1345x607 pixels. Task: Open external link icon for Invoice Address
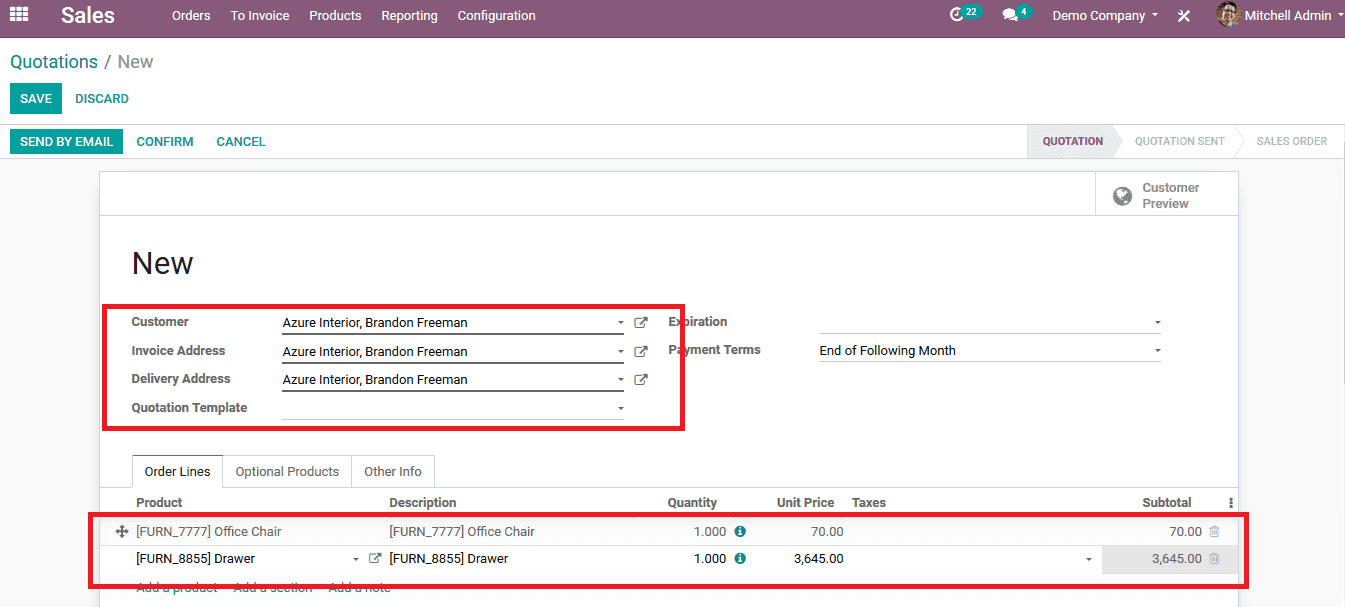pos(641,351)
